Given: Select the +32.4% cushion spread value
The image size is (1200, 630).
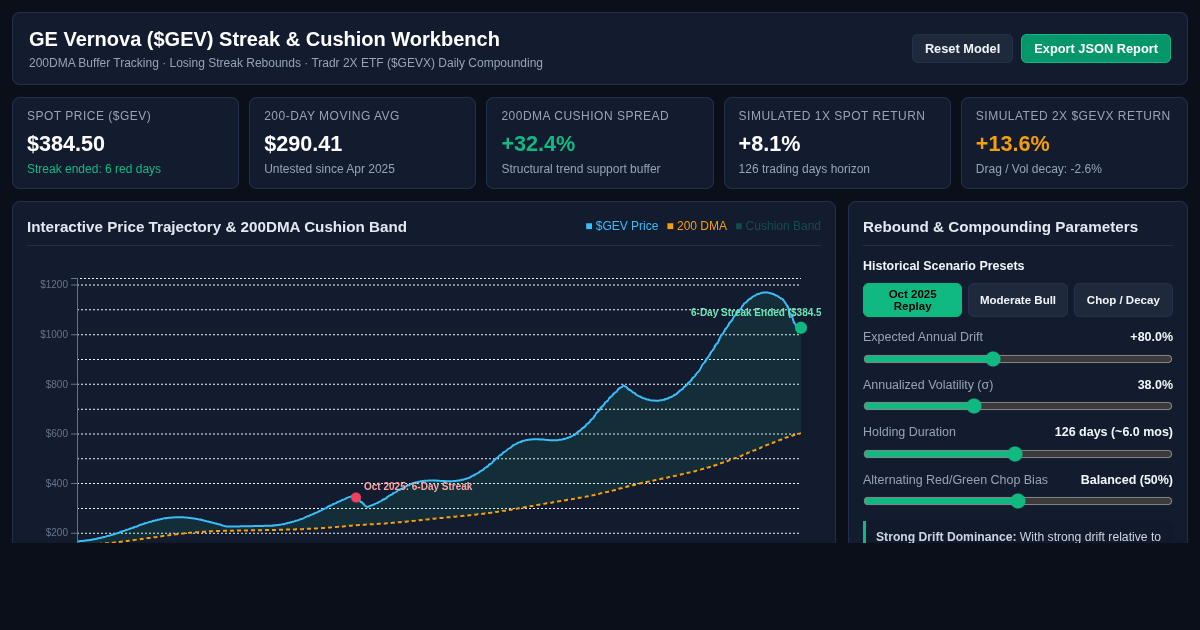Looking at the screenshot, I should [538, 144].
